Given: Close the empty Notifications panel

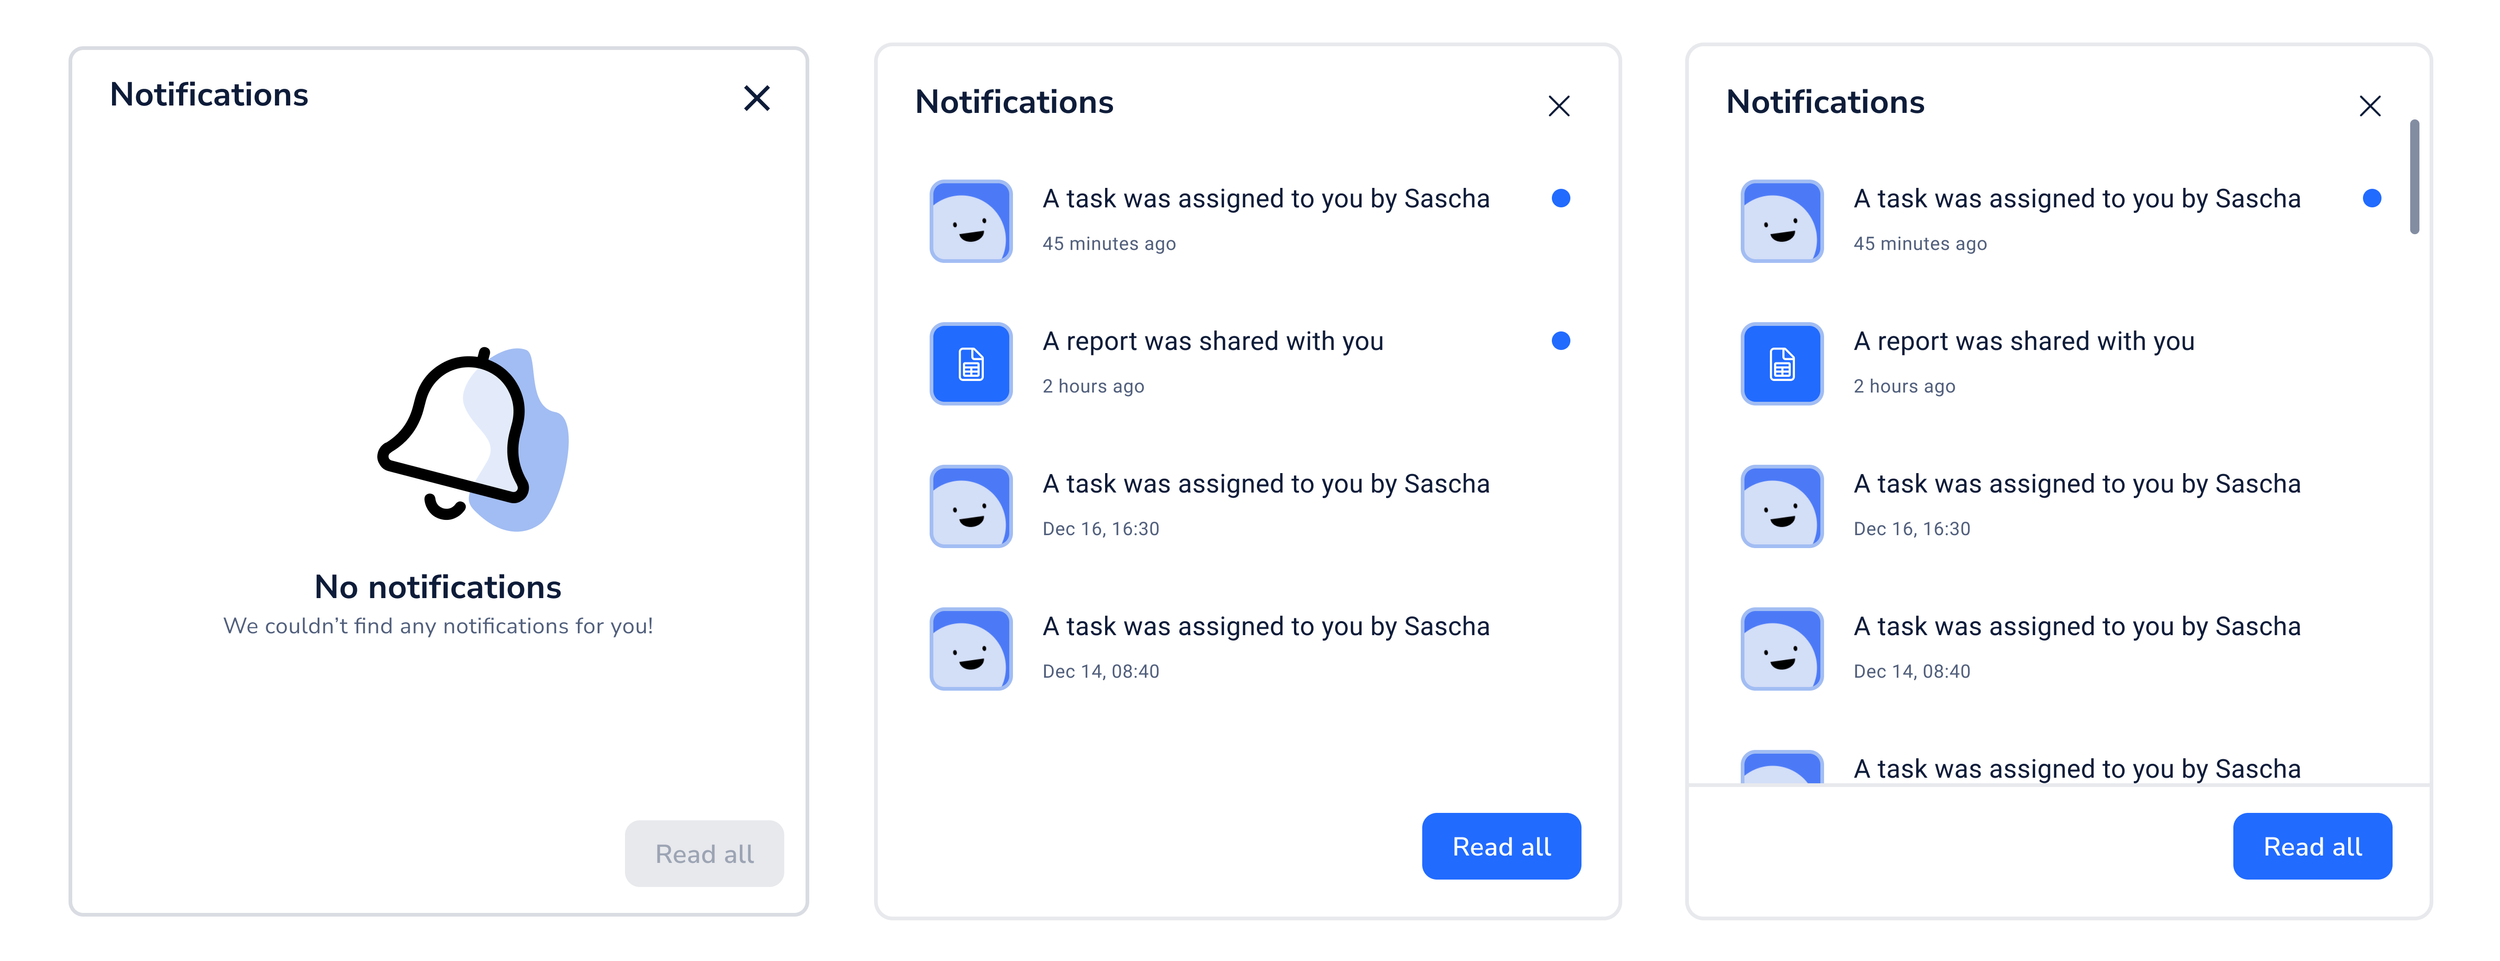Looking at the screenshot, I should coord(757,98).
